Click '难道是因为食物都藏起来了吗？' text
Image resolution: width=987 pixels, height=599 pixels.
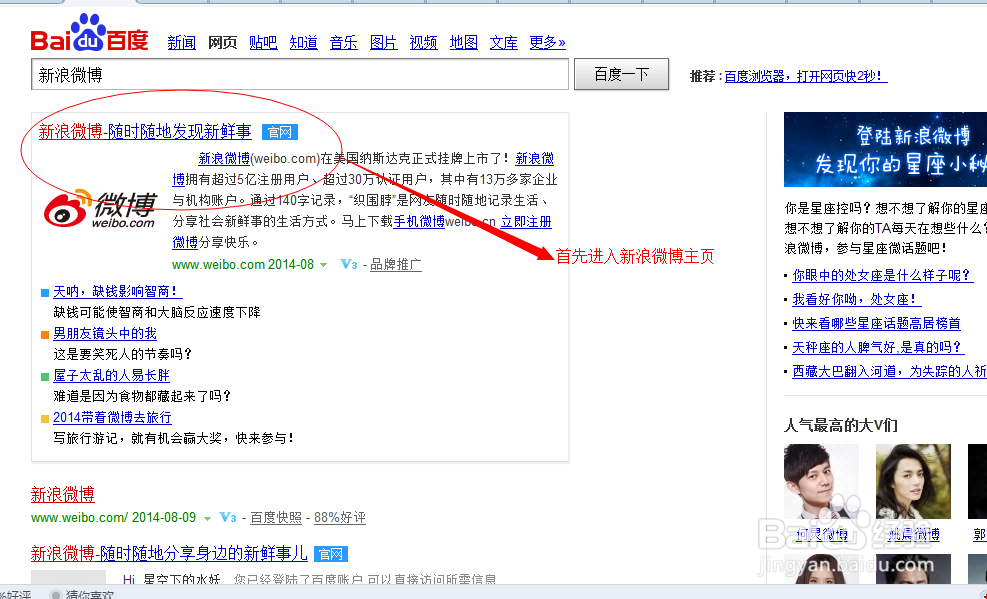point(143,396)
